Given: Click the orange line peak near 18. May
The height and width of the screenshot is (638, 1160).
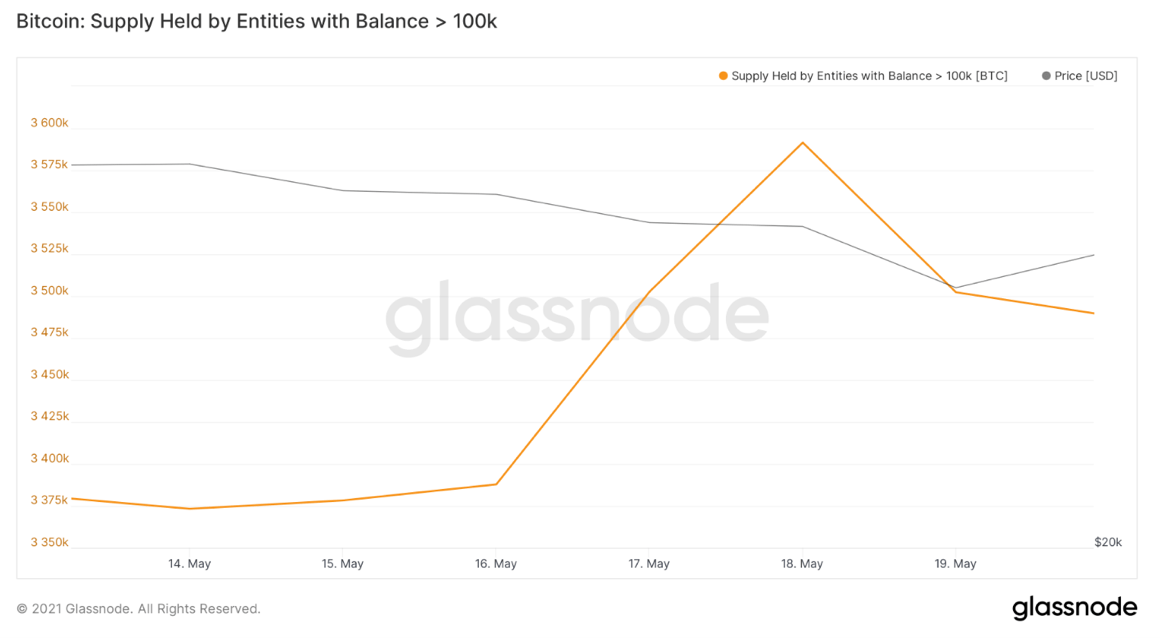Looking at the screenshot, I should [x=803, y=143].
